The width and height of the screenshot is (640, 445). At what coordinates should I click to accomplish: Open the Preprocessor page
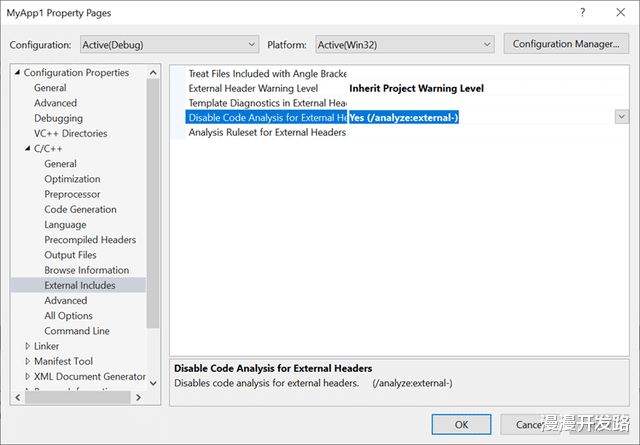[x=72, y=194]
